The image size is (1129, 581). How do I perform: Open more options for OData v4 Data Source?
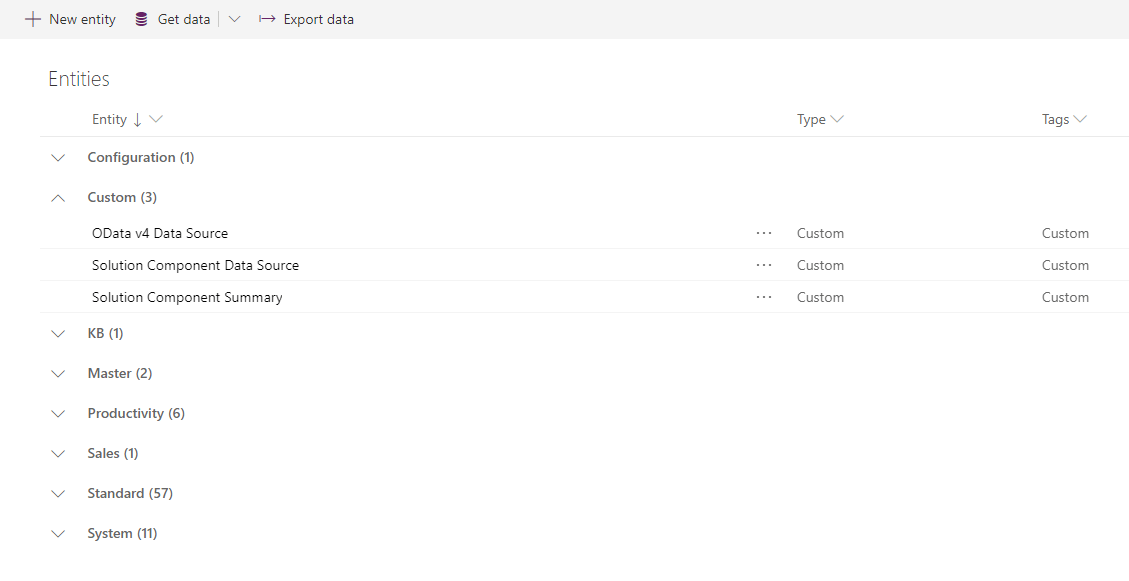[764, 233]
